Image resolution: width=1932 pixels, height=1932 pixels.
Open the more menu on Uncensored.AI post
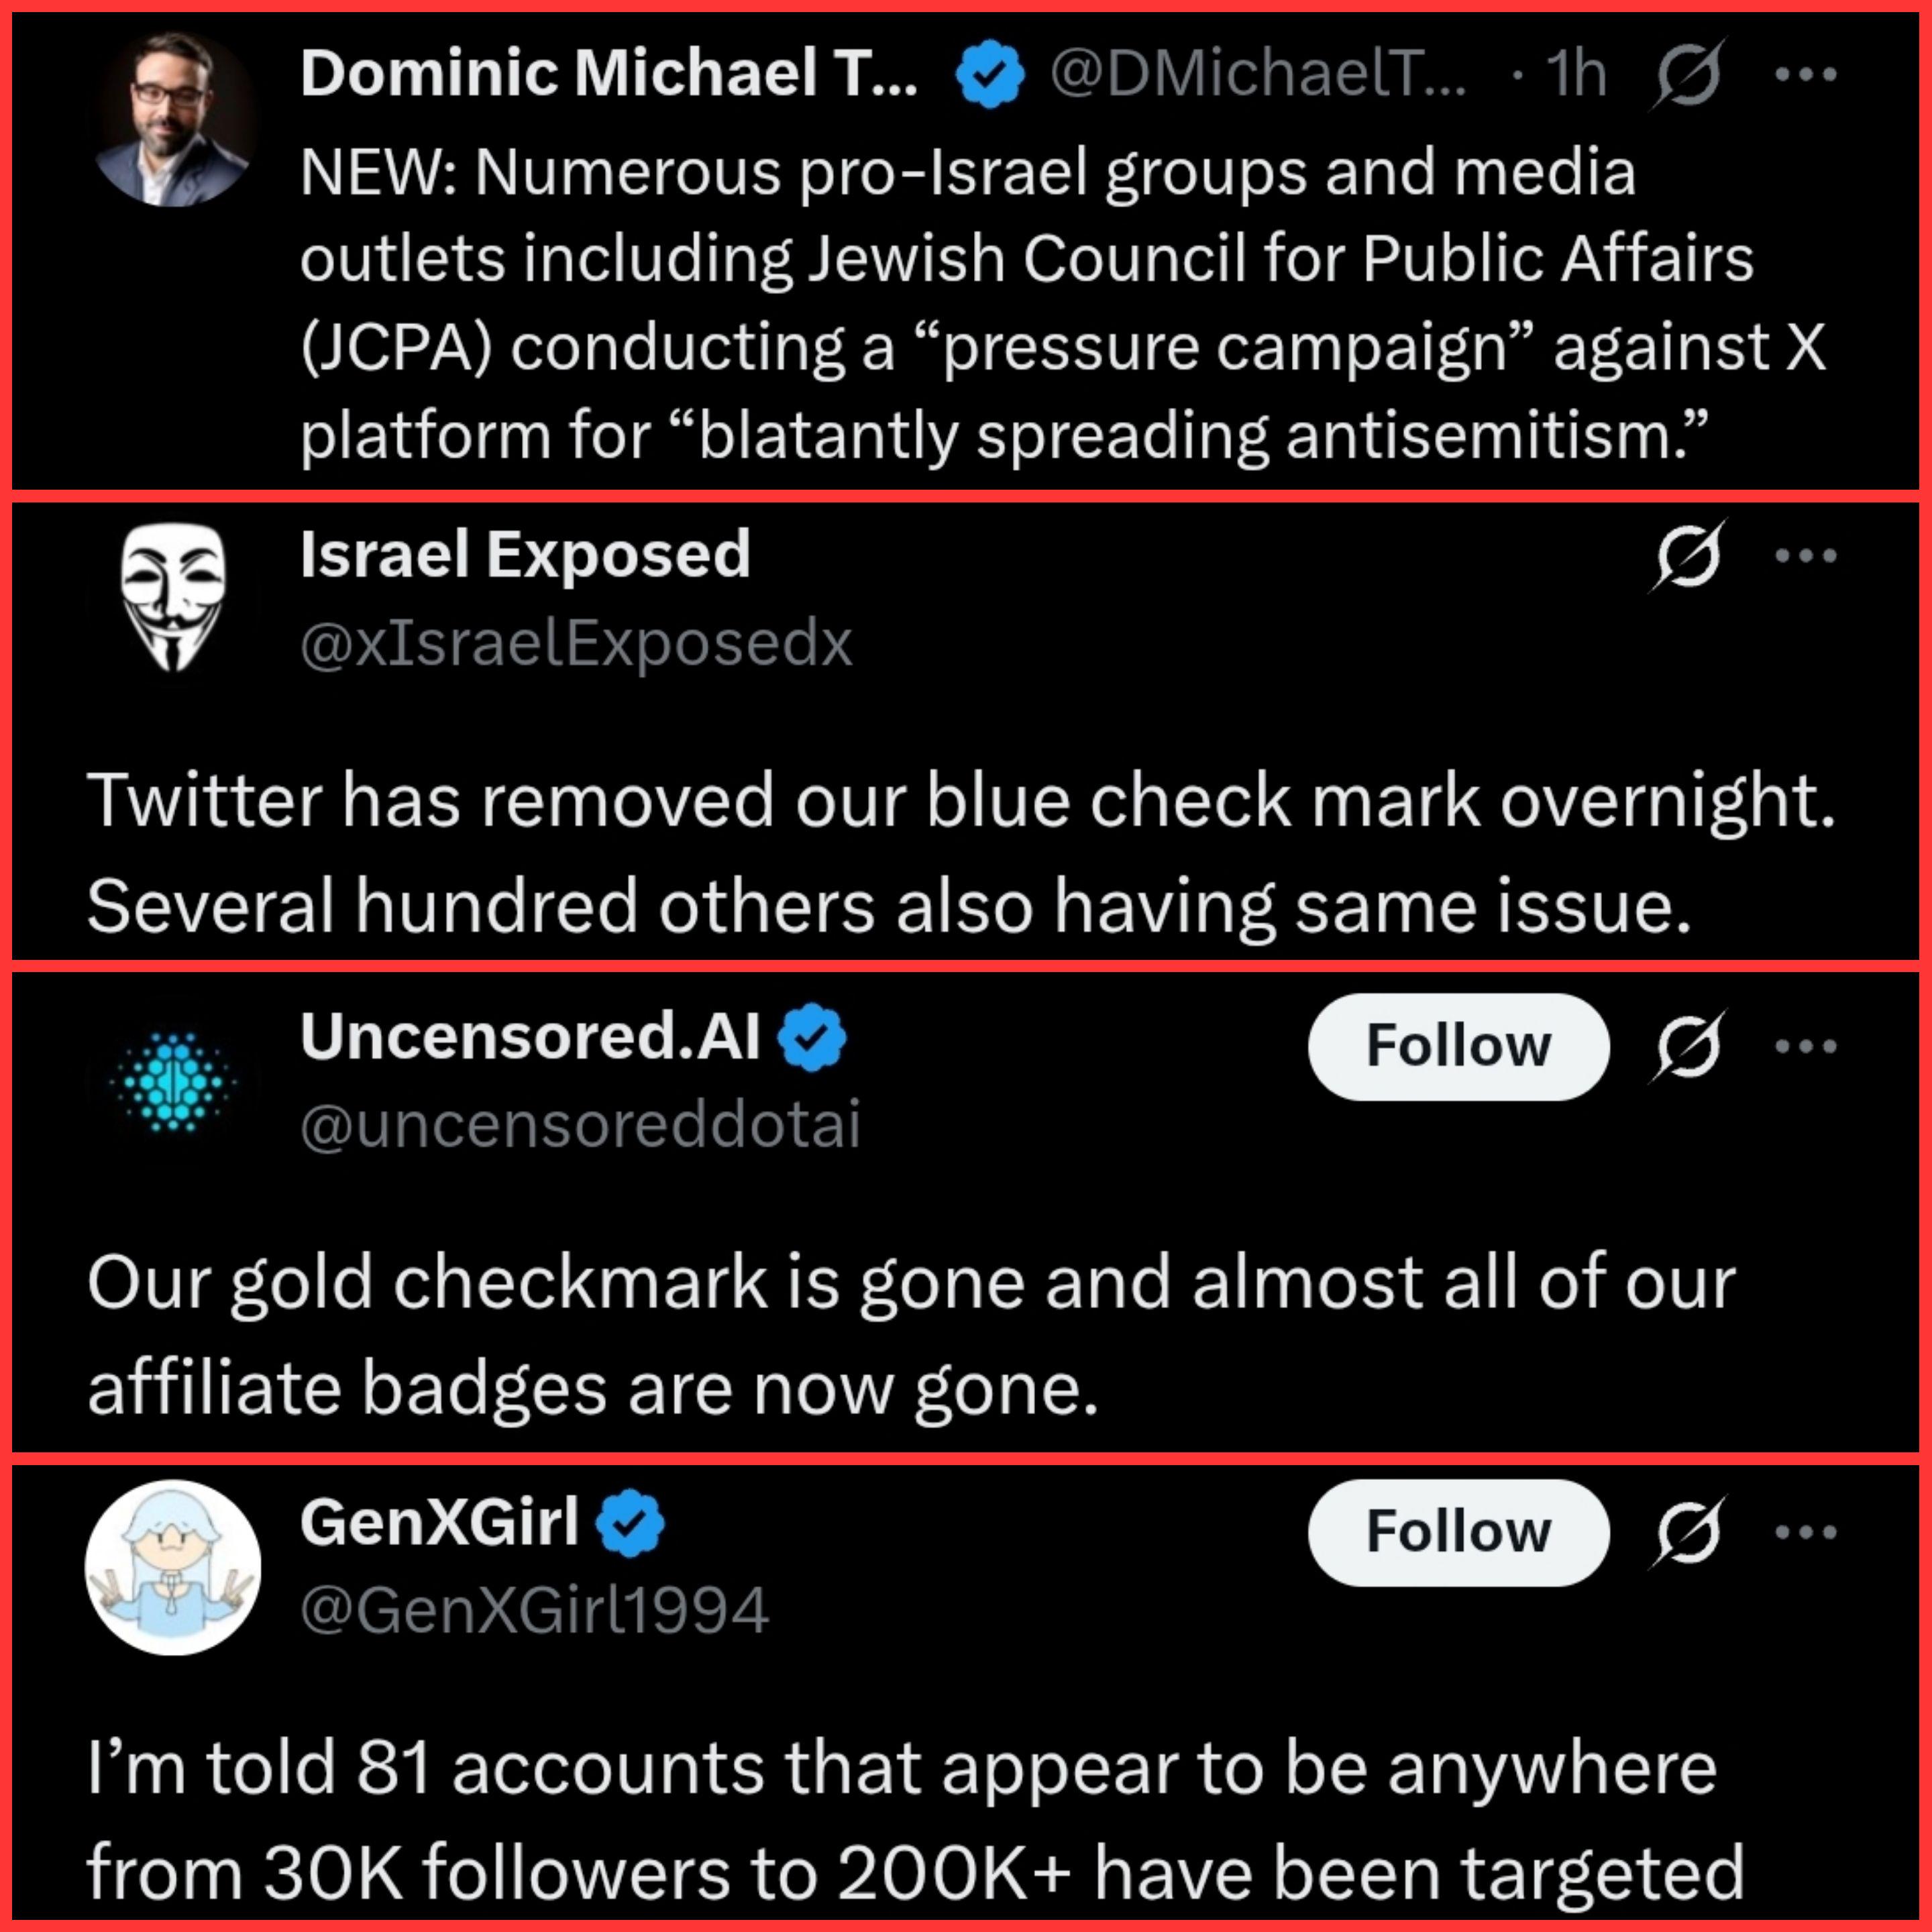tap(1806, 1046)
